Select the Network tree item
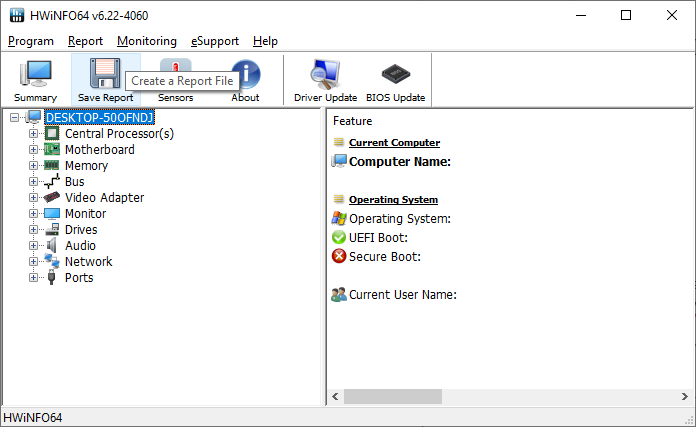696x427 pixels. (x=88, y=262)
